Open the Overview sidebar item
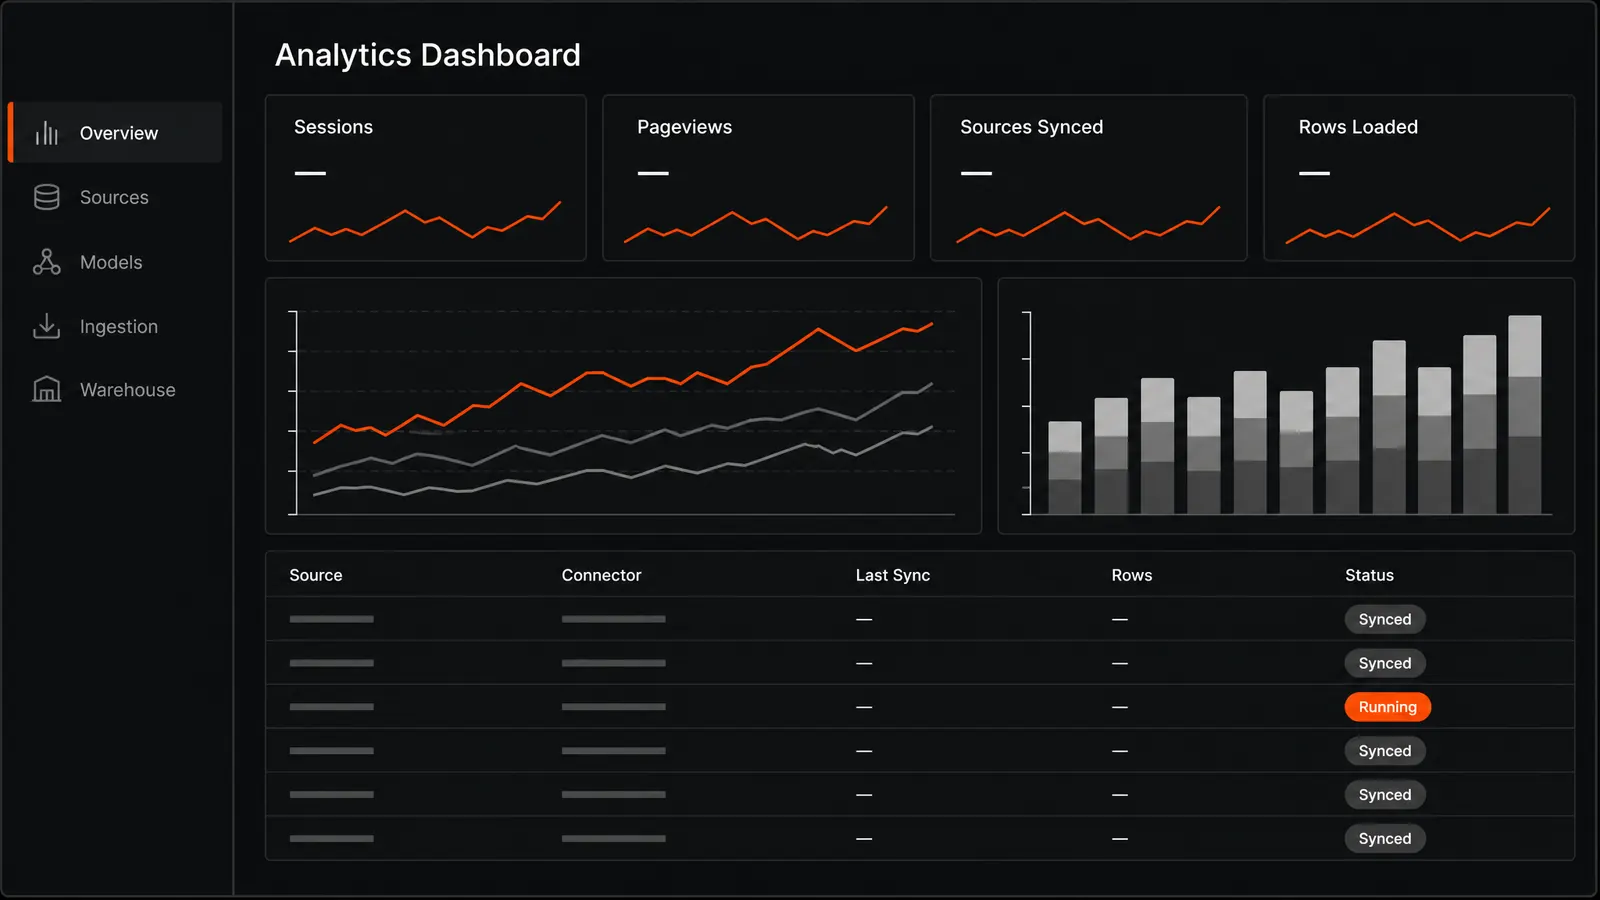Viewport: 1600px width, 900px height. click(x=116, y=132)
